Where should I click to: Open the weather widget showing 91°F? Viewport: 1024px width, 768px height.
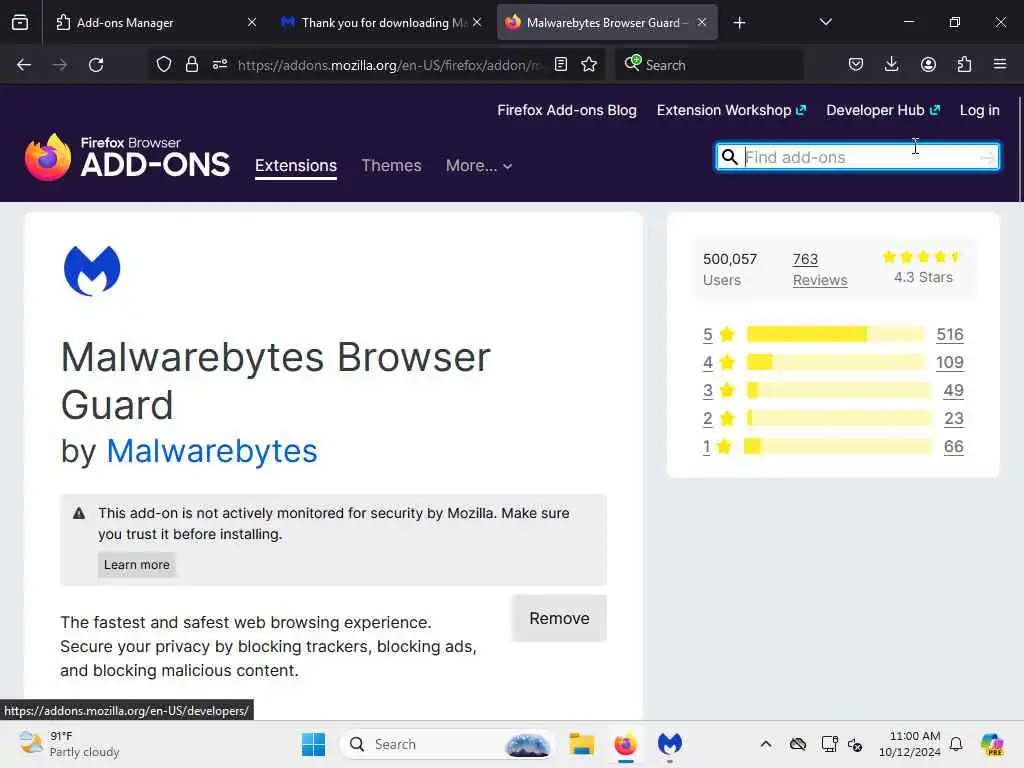coord(69,744)
